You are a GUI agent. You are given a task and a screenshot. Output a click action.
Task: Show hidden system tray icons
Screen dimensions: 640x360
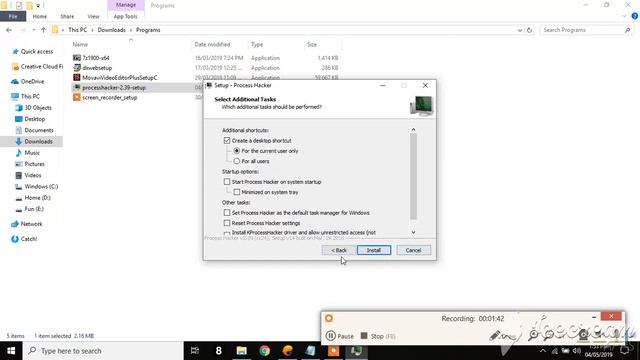pyautogui.click(x=542, y=351)
